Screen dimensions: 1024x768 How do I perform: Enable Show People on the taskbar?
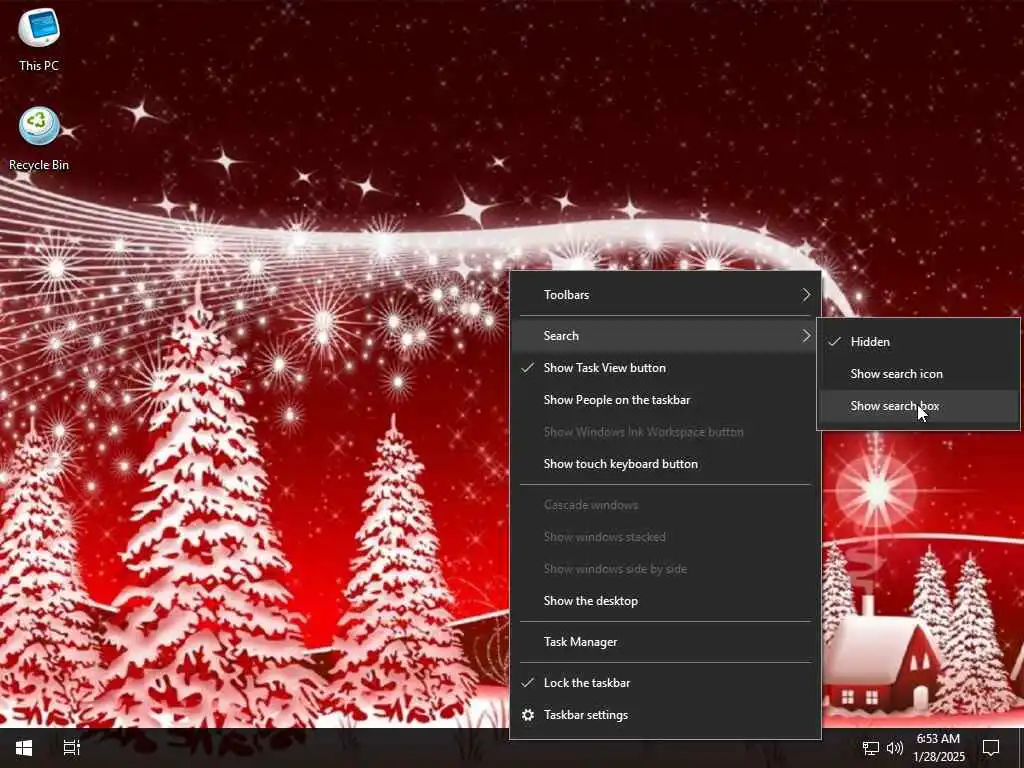pyautogui.click(x=665, y=400)
